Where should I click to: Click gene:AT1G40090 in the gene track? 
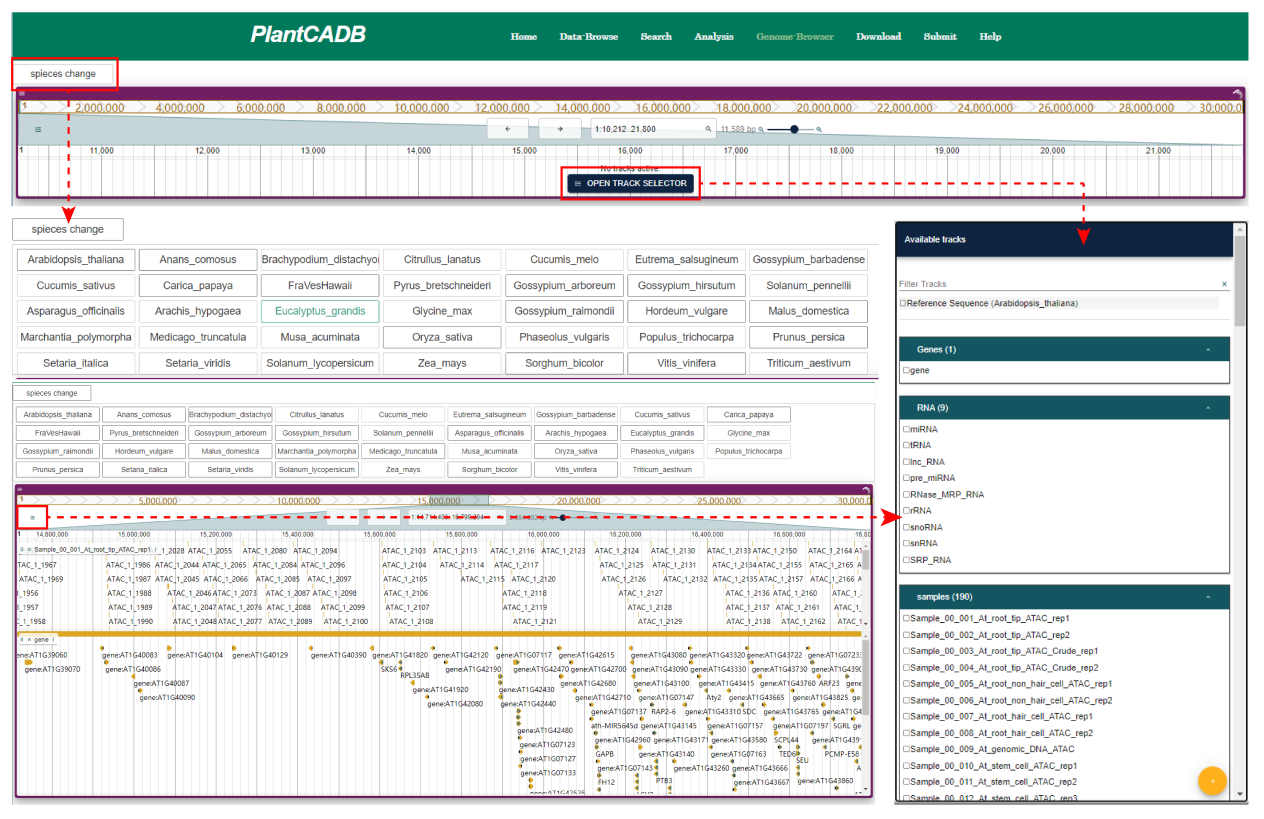click(167, 698)
